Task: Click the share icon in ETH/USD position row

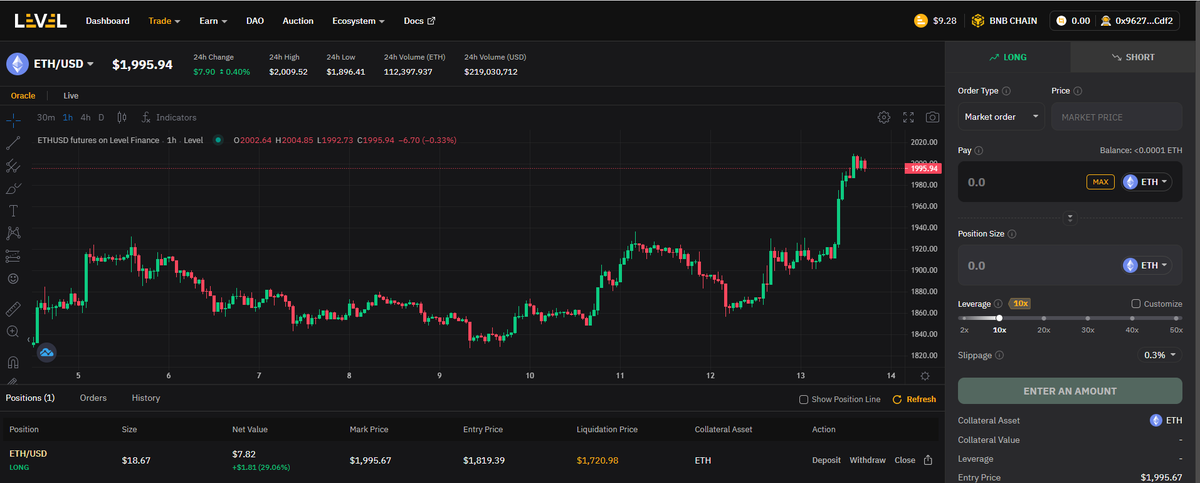Action: coord(927,460)
